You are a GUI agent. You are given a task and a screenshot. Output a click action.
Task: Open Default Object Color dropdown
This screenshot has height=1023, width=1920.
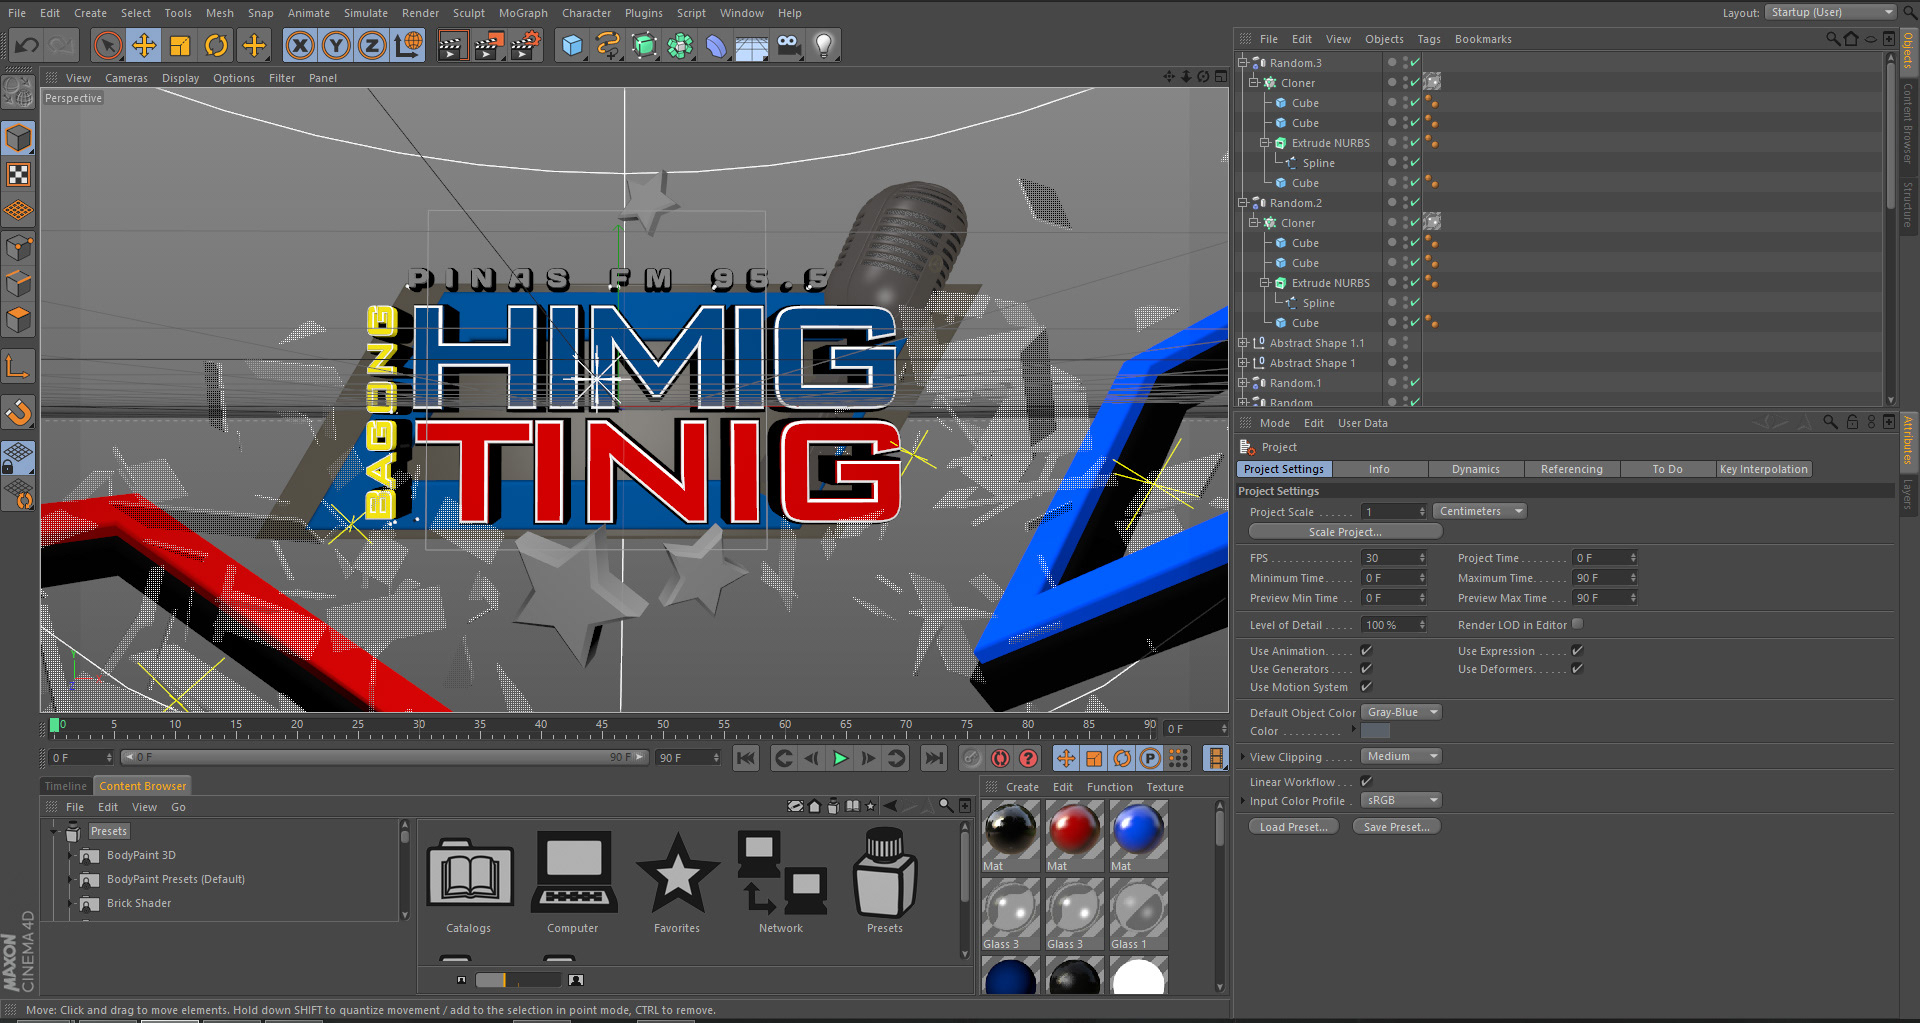click(1400, 712)
